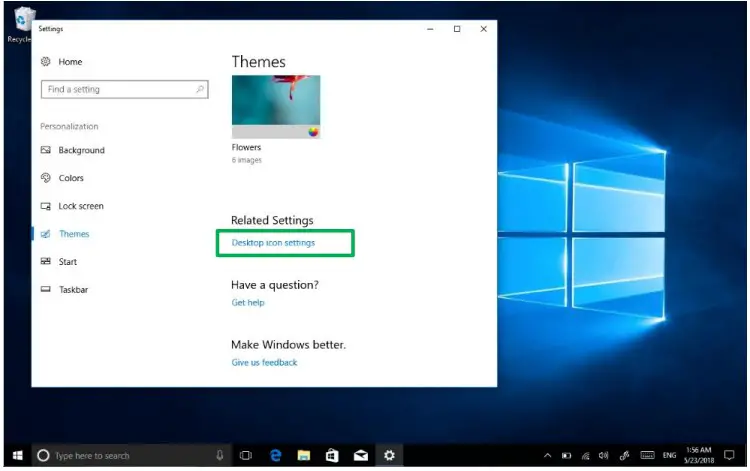Minimize the Settings window
Image resolution: width=750 pixels, height=471 pixels.
[x=430, y=29]
